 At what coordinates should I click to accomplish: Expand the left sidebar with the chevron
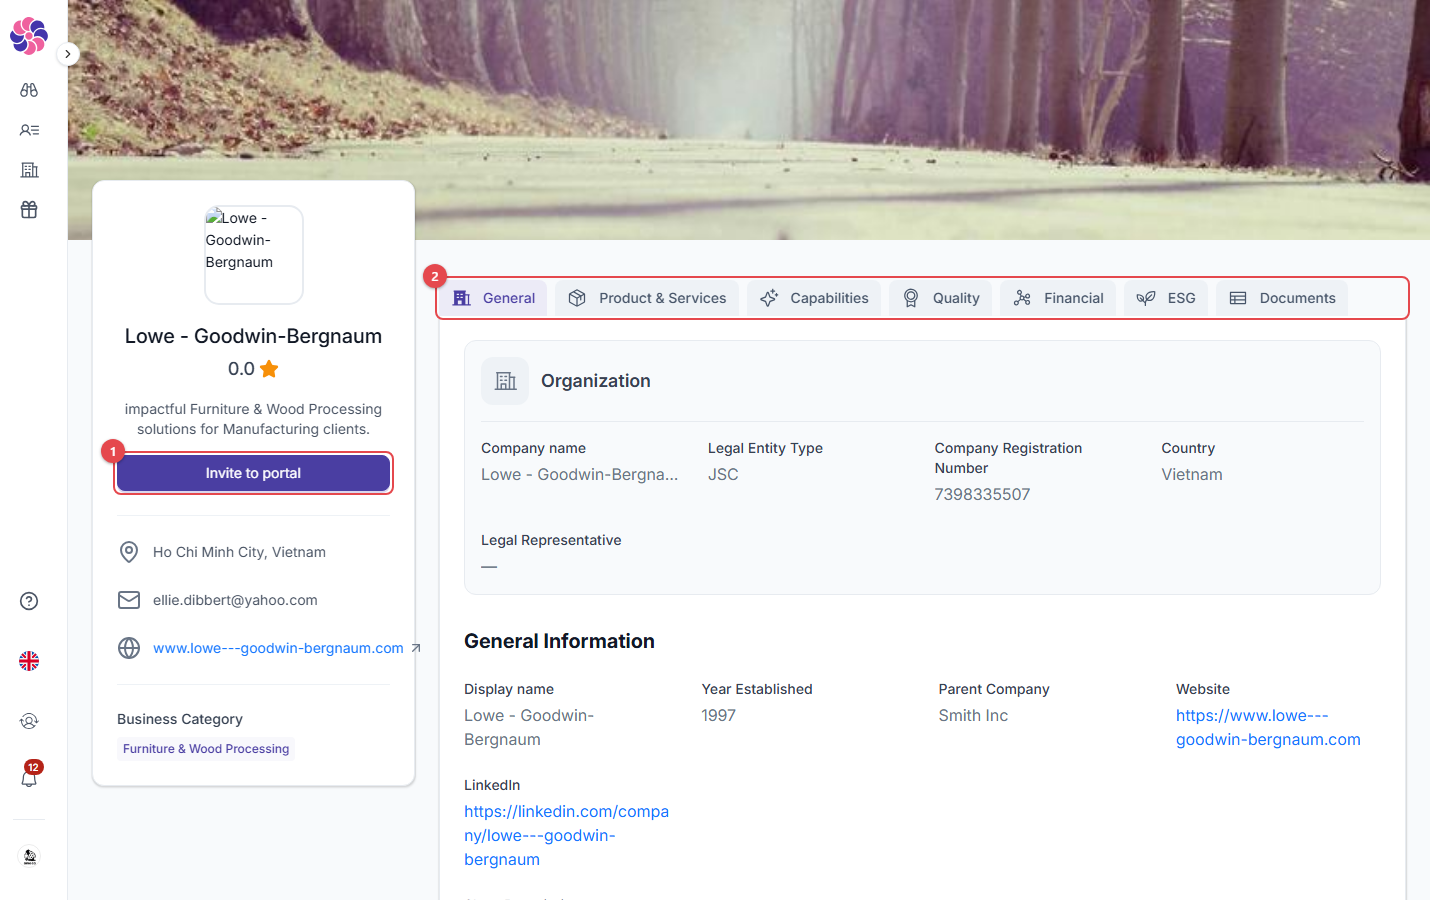pyautogui.click(x=68, y=54)
